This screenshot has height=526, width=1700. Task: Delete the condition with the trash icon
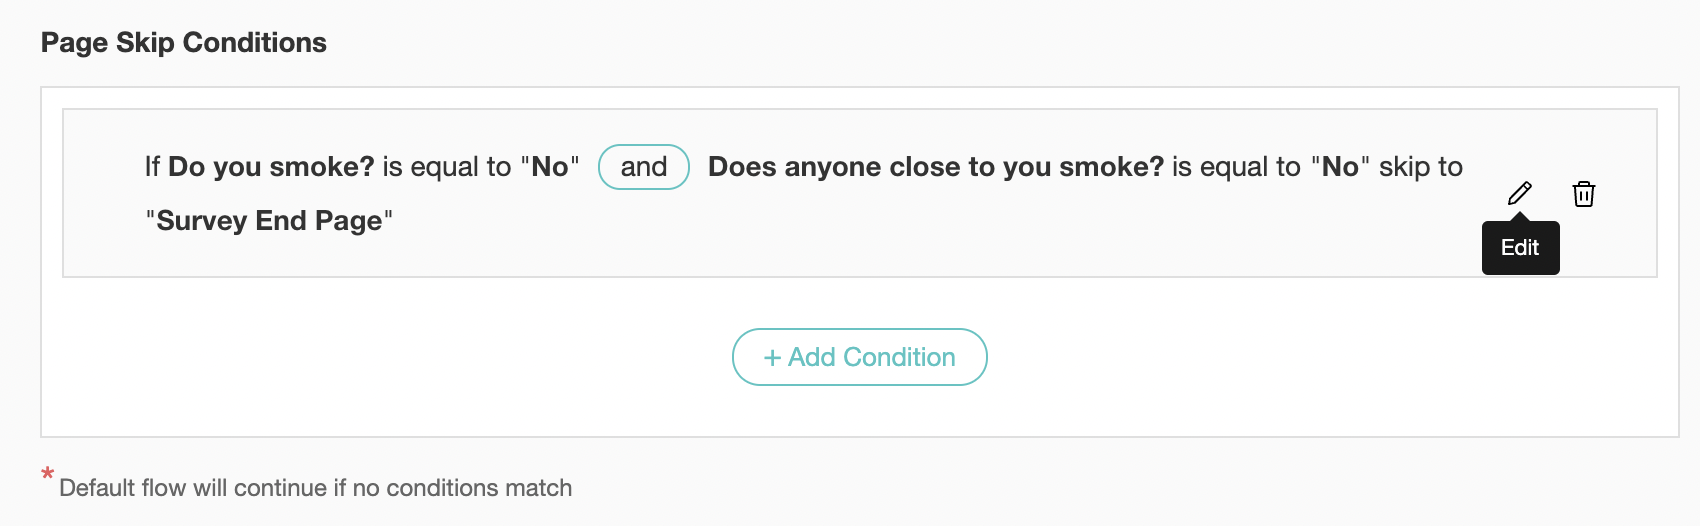(1583, 194)
